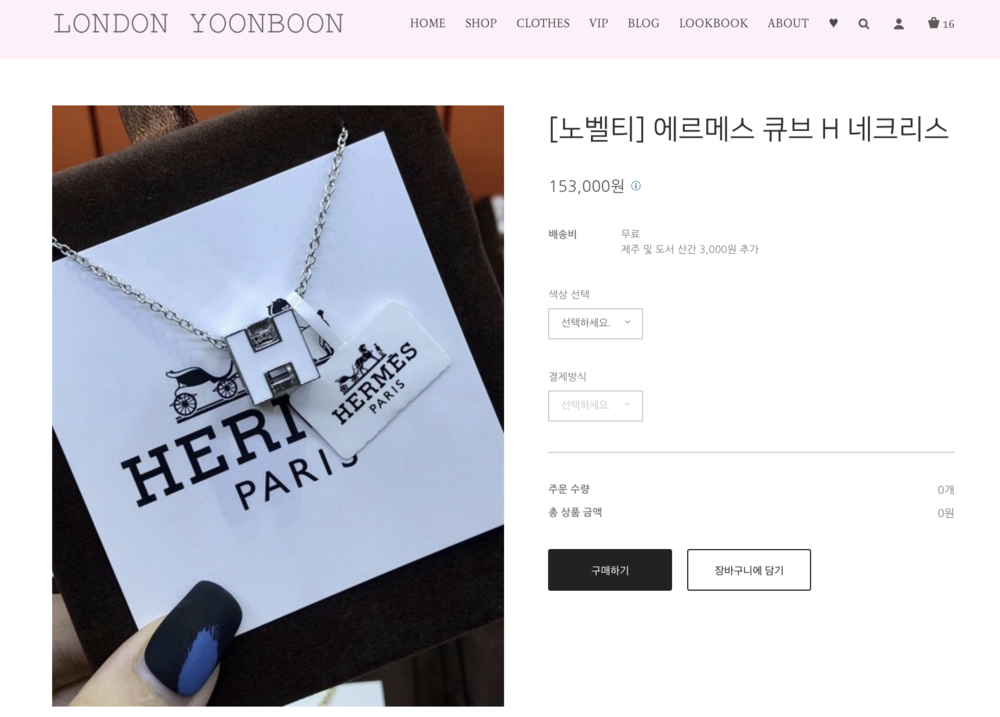Select the VIP menu item
Screen dimensions: 1000x717
598,24
